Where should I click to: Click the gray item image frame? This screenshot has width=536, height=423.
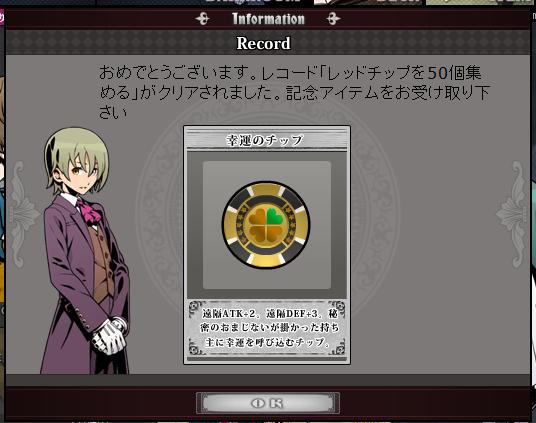(267, 225)
